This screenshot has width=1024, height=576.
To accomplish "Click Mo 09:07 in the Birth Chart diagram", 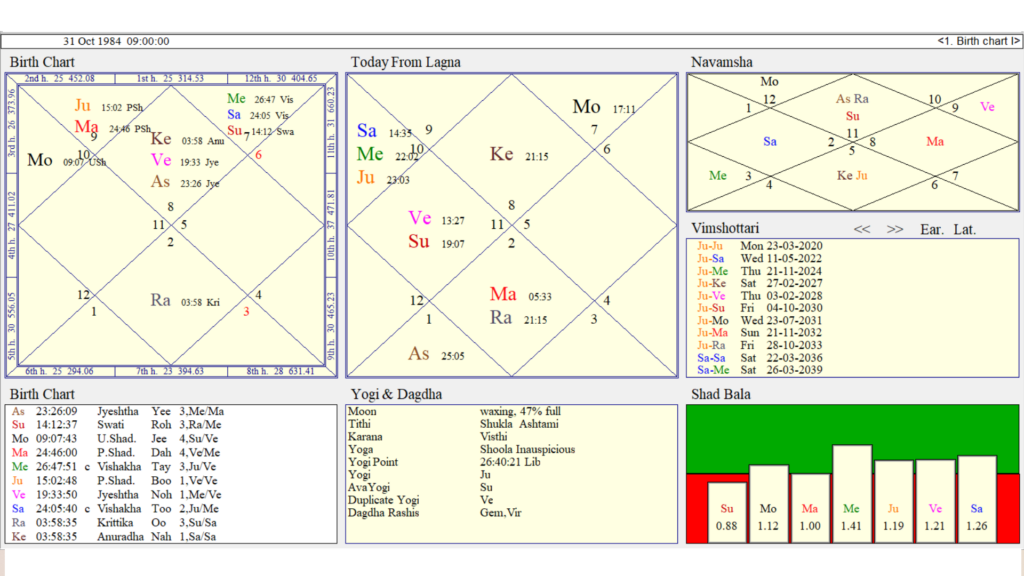I will click(x=67, y=160).
